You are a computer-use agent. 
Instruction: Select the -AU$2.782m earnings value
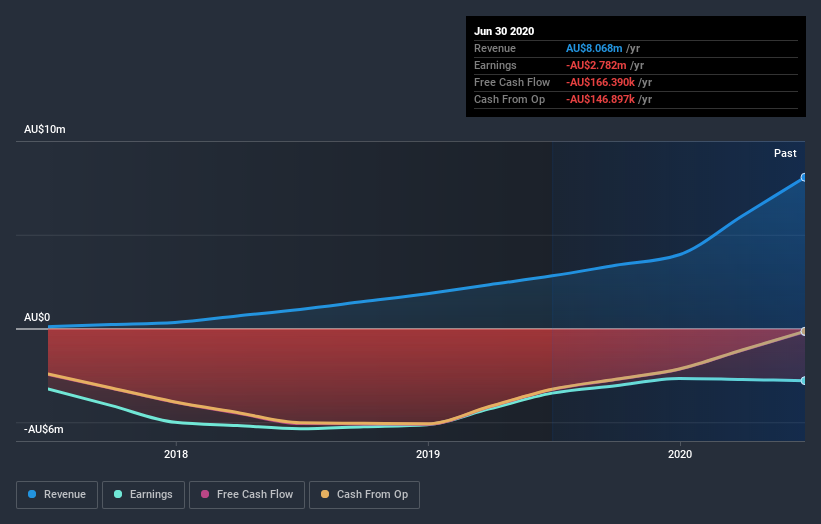(596, 65)
